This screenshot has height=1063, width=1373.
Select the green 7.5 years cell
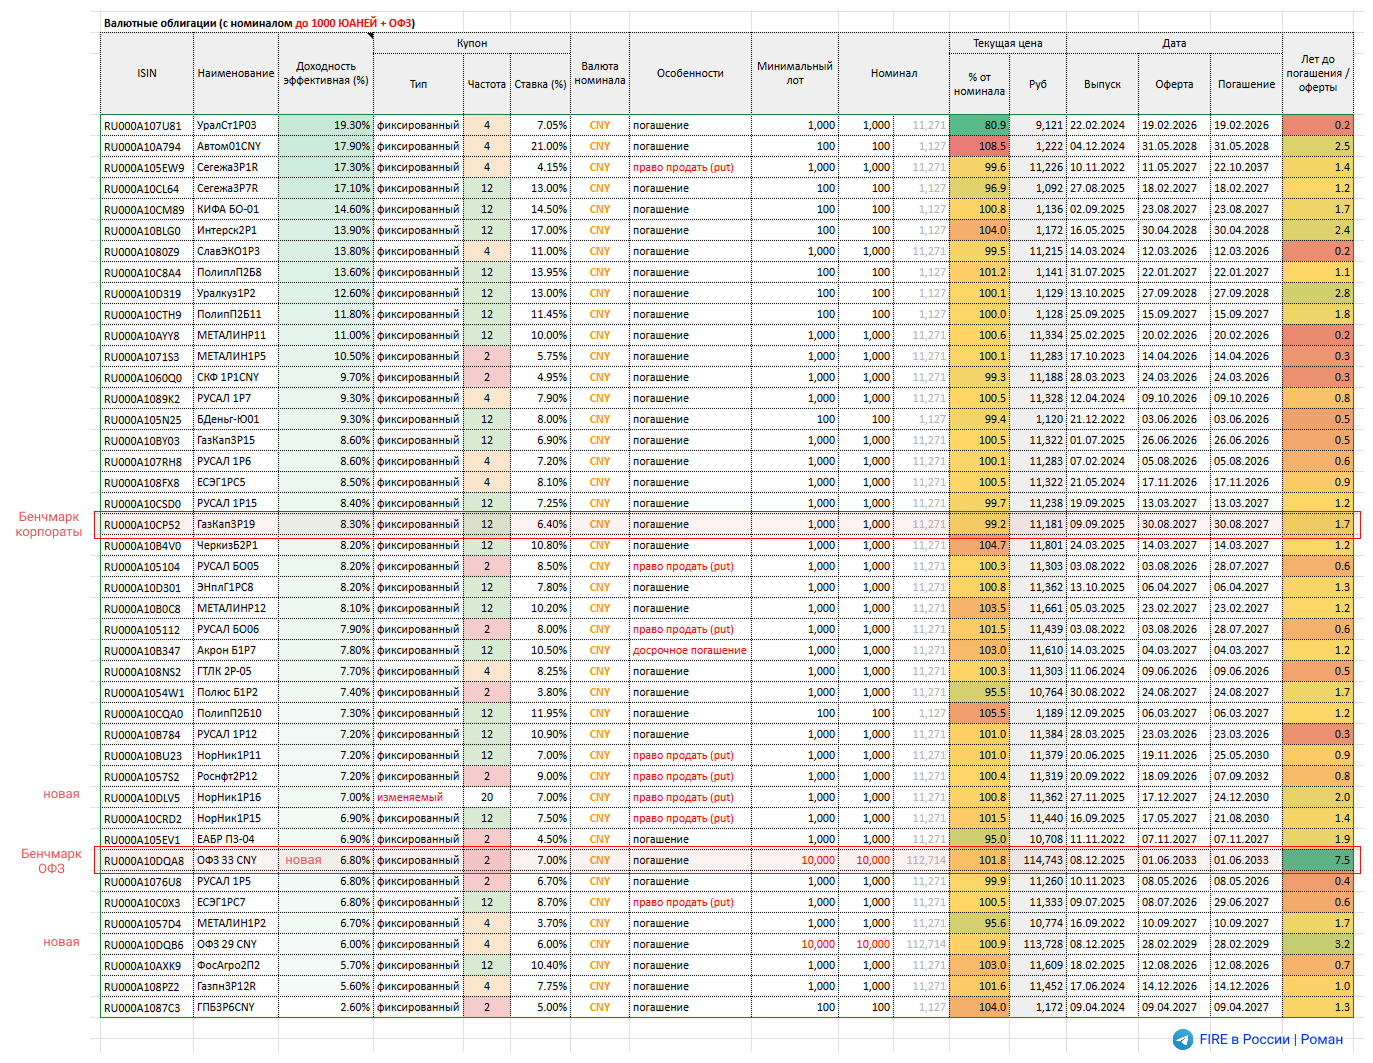1317,861
